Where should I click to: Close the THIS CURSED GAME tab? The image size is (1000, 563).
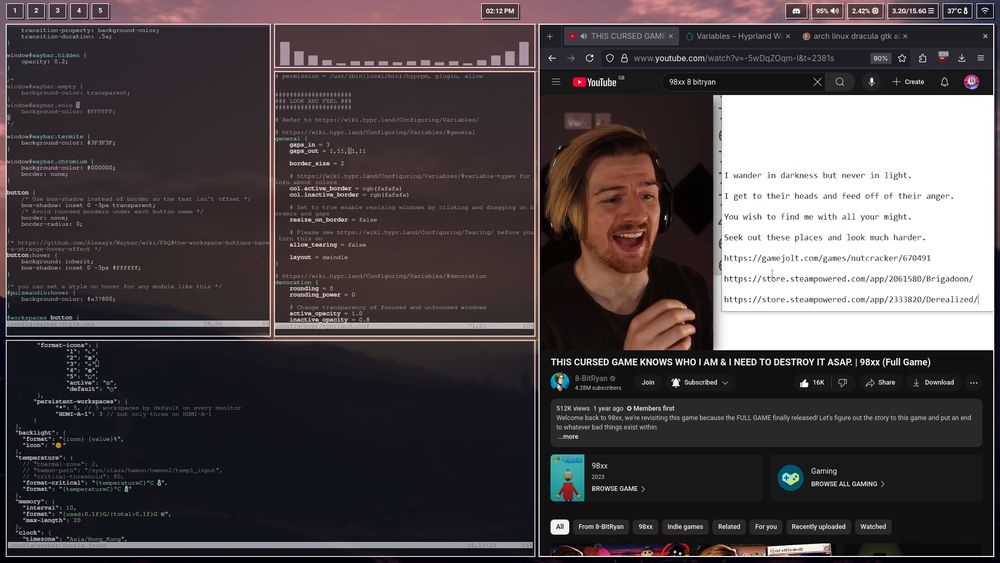point(670,36)
